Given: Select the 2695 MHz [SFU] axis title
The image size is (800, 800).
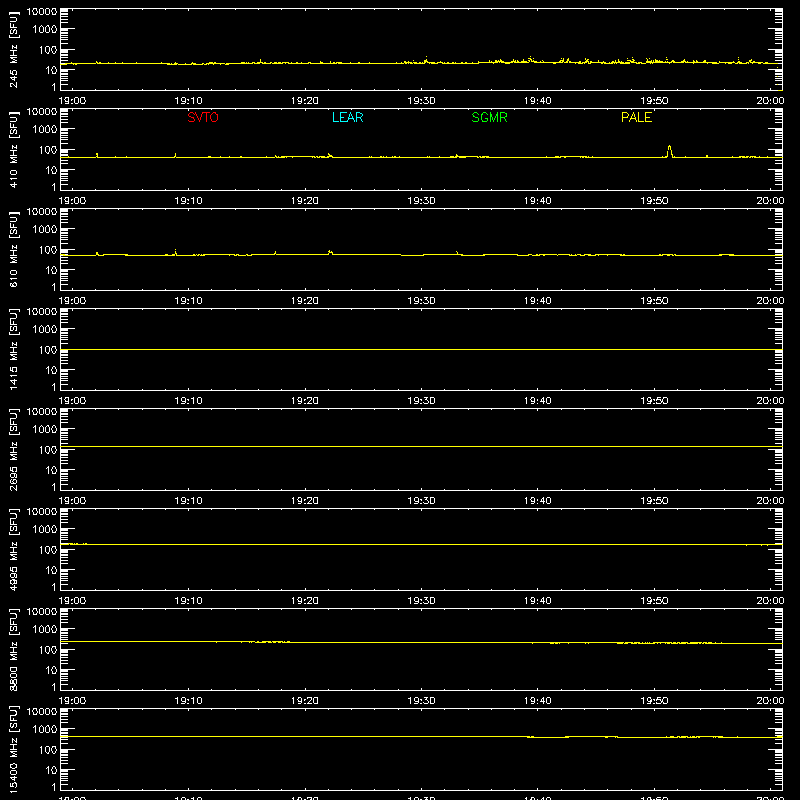Looking at the screenshot, I should point(13,449).
